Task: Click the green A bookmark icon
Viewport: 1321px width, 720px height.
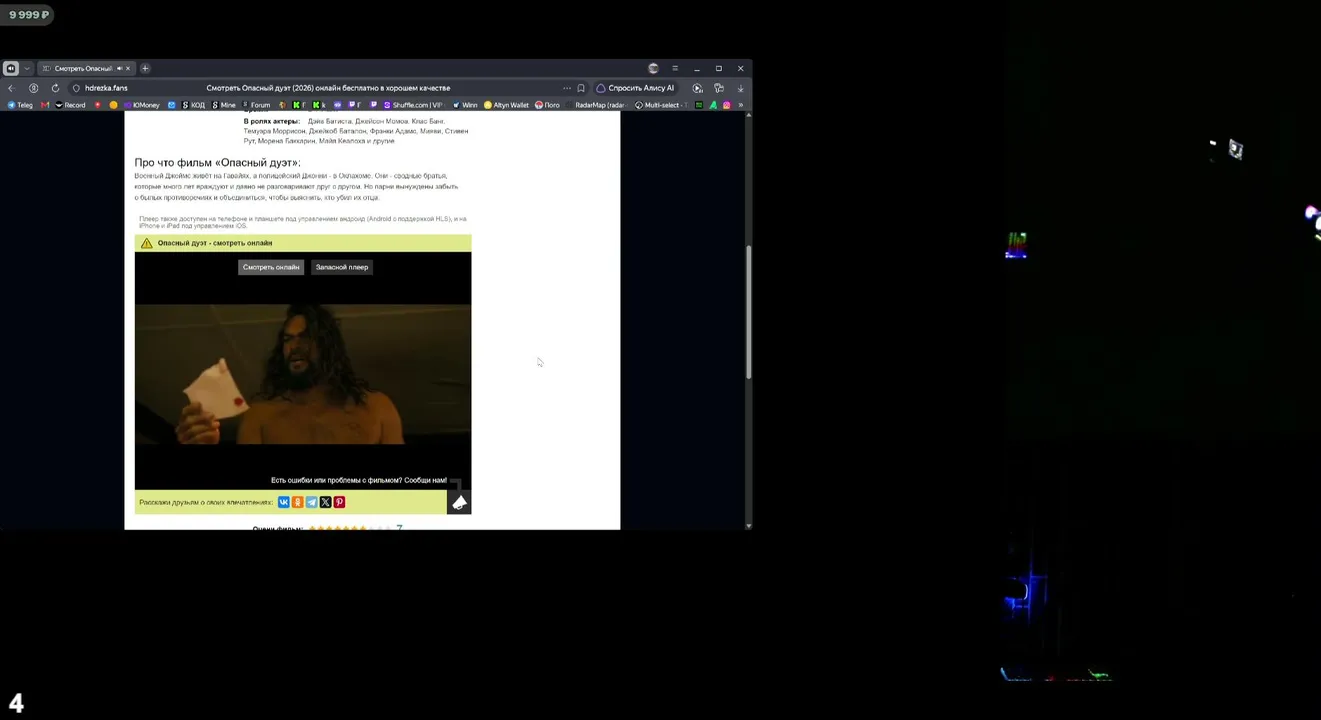Action: pos(713,105)
